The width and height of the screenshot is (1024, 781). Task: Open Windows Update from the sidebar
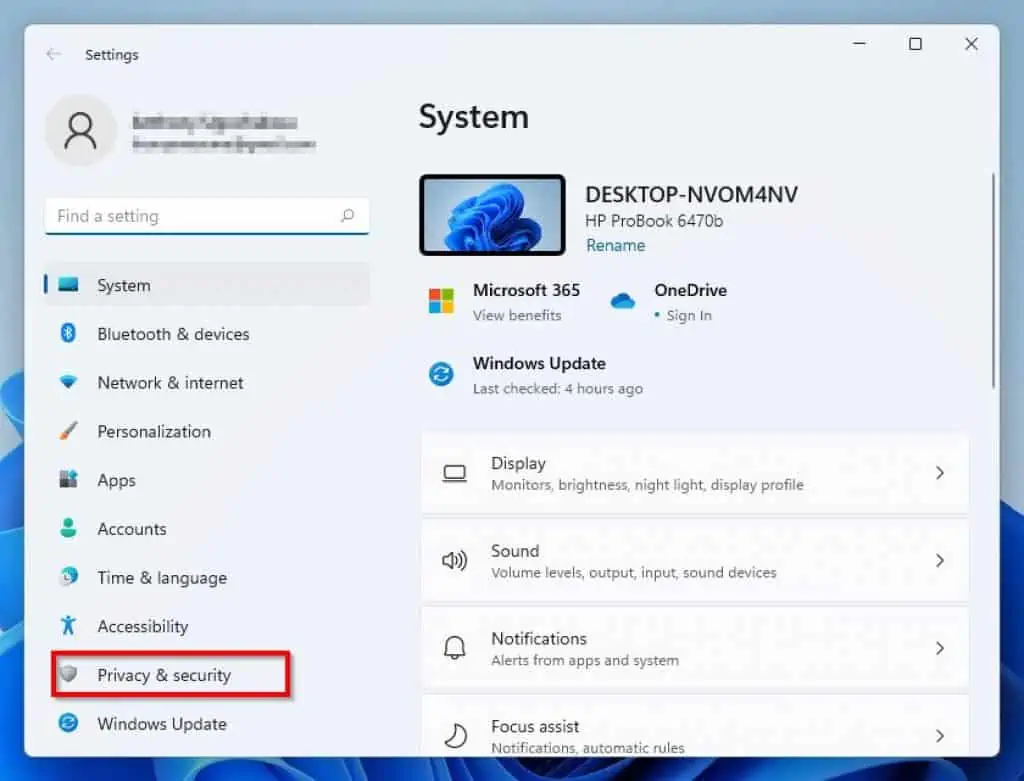[x=161, y=724]
